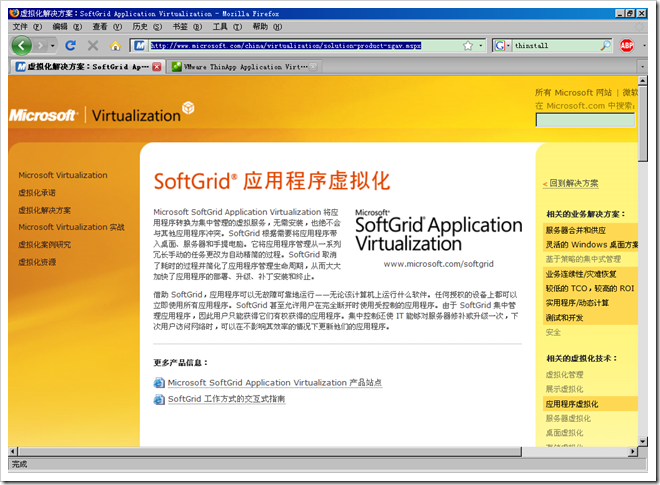Open the Google search engine selector
660x485 pixels.
coord(502,45)
